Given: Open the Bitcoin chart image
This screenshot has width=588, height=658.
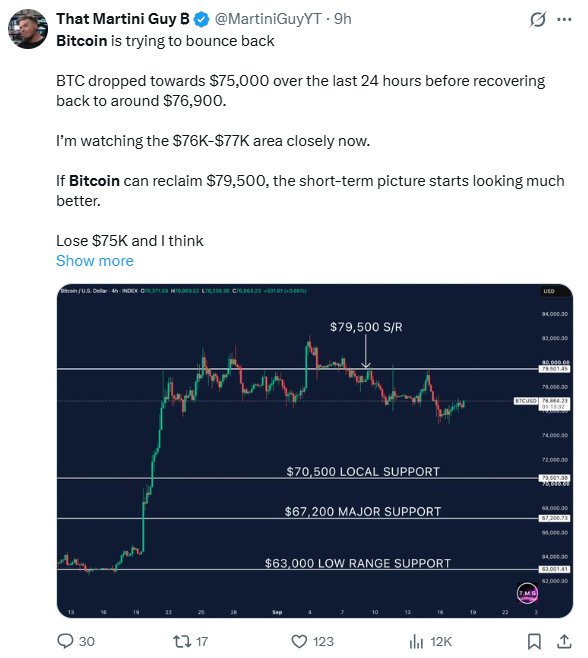Looking at the screenshot, I should tap(315, 451).
